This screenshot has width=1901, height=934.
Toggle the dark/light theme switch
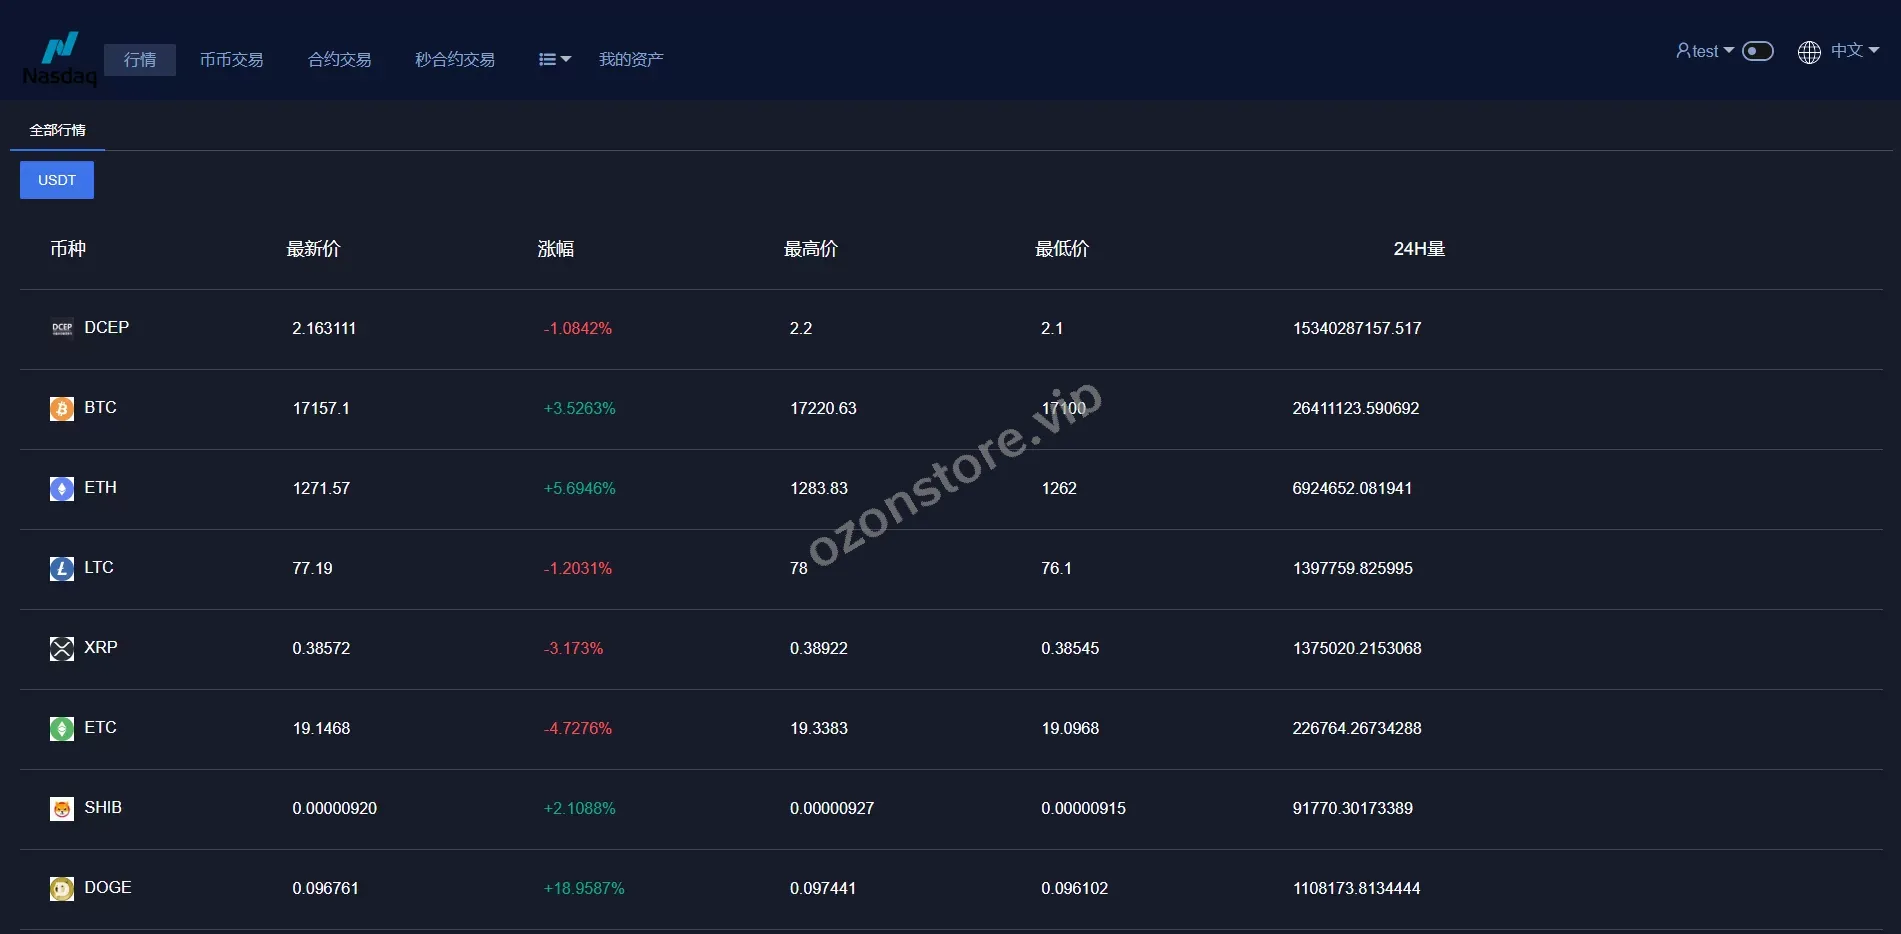(1757, 51)
